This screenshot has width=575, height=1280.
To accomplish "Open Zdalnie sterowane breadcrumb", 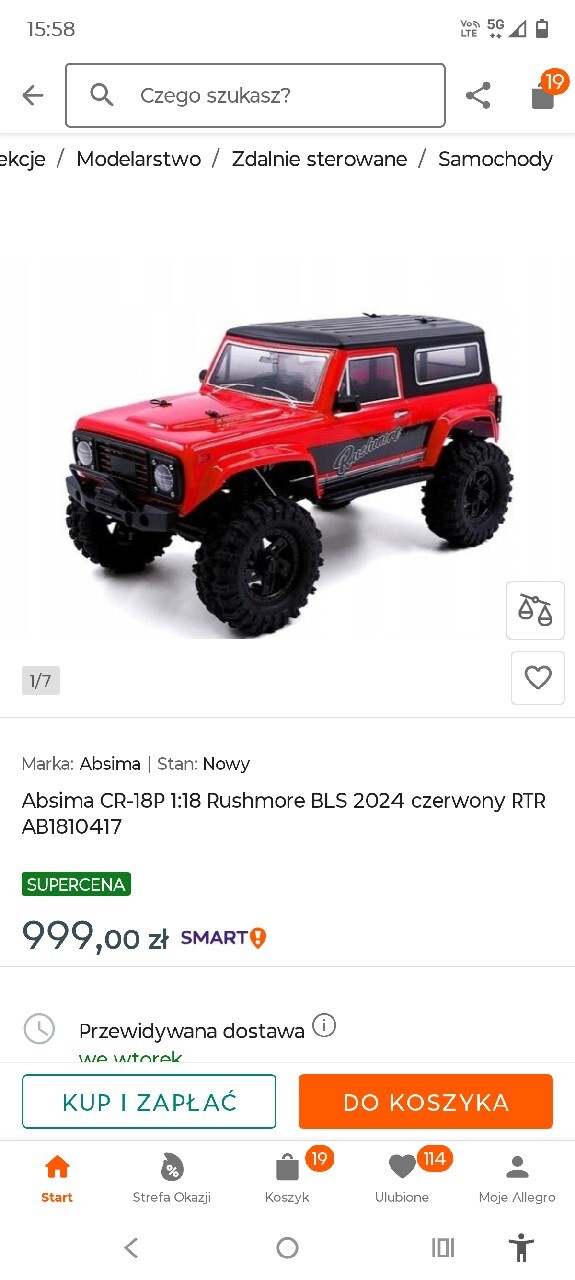I will pyautogui.click(x=320, y=159).
